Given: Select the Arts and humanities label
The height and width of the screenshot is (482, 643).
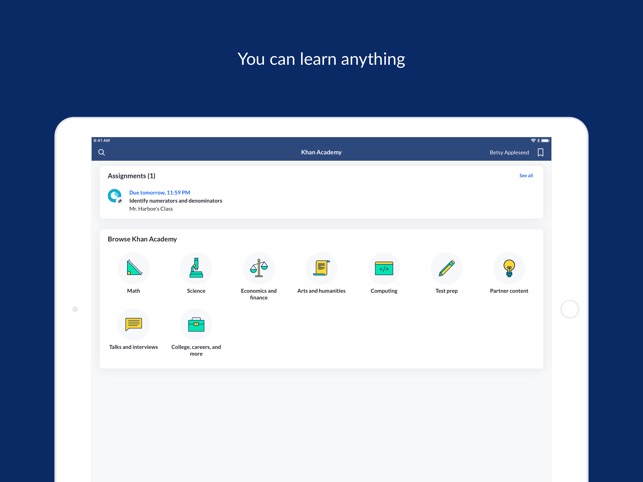Looking at the screenshot, I should point(322,291).
